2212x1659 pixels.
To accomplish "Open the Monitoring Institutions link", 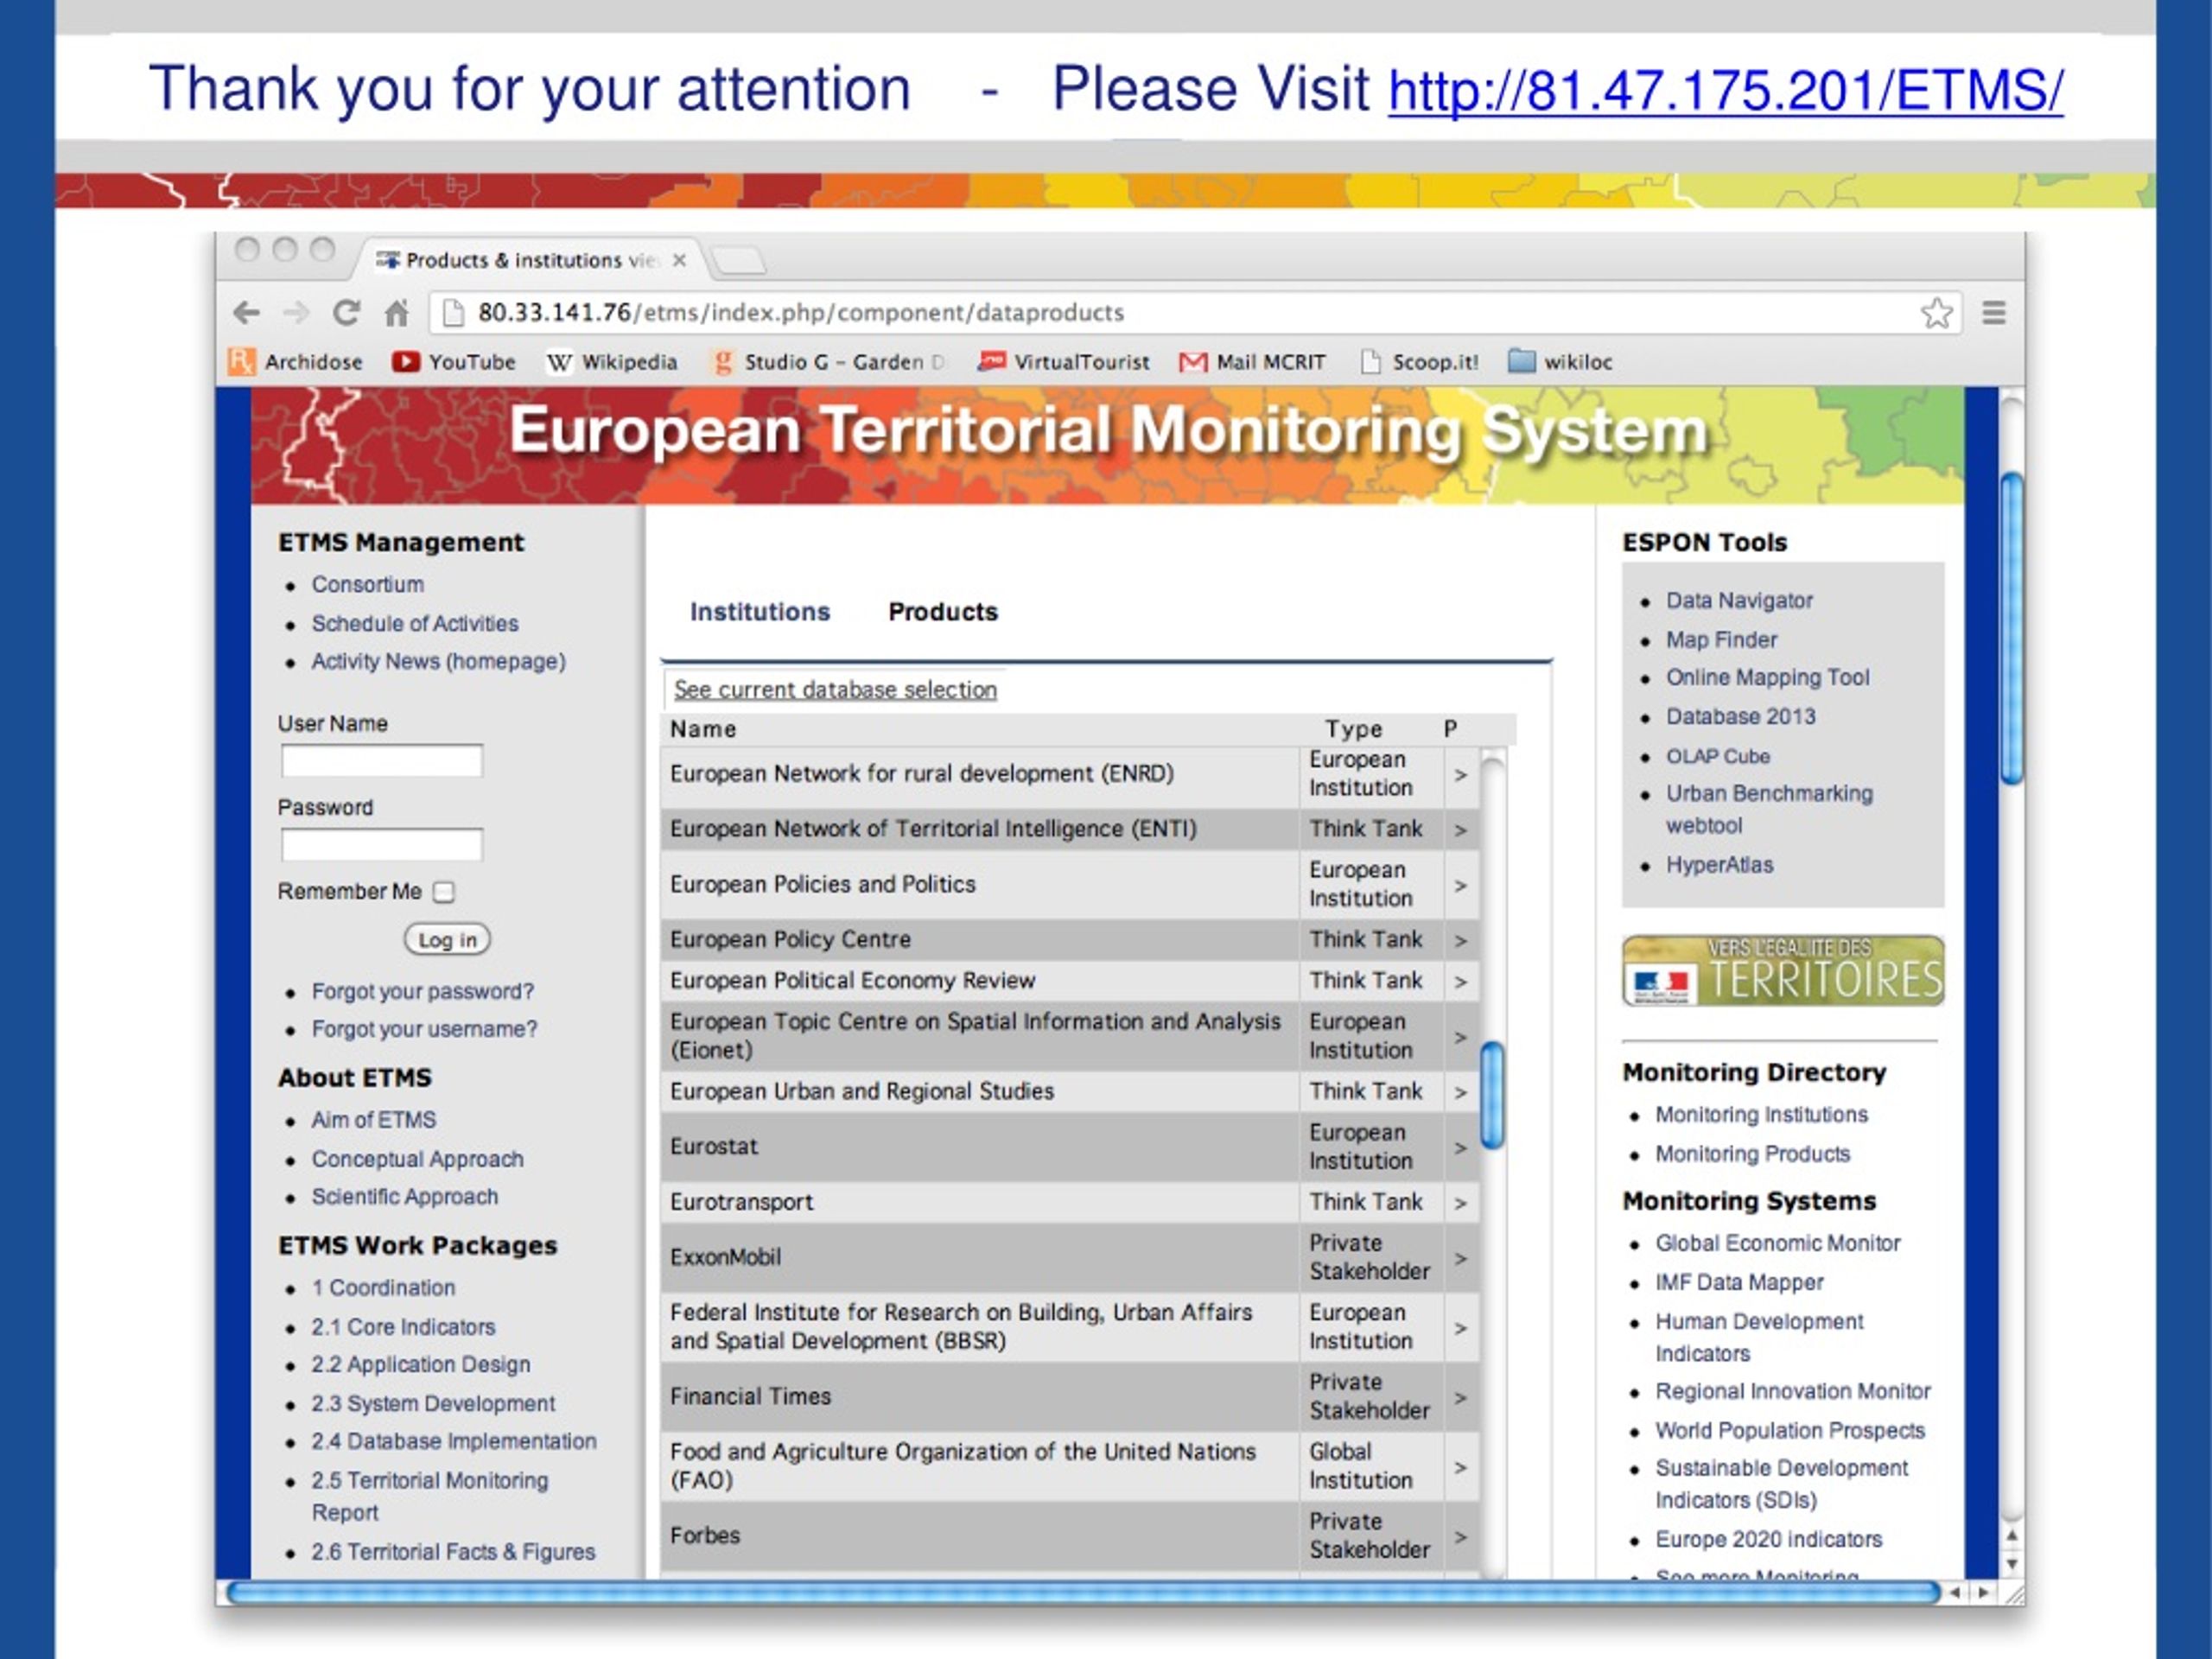I will (1761, 1115).
